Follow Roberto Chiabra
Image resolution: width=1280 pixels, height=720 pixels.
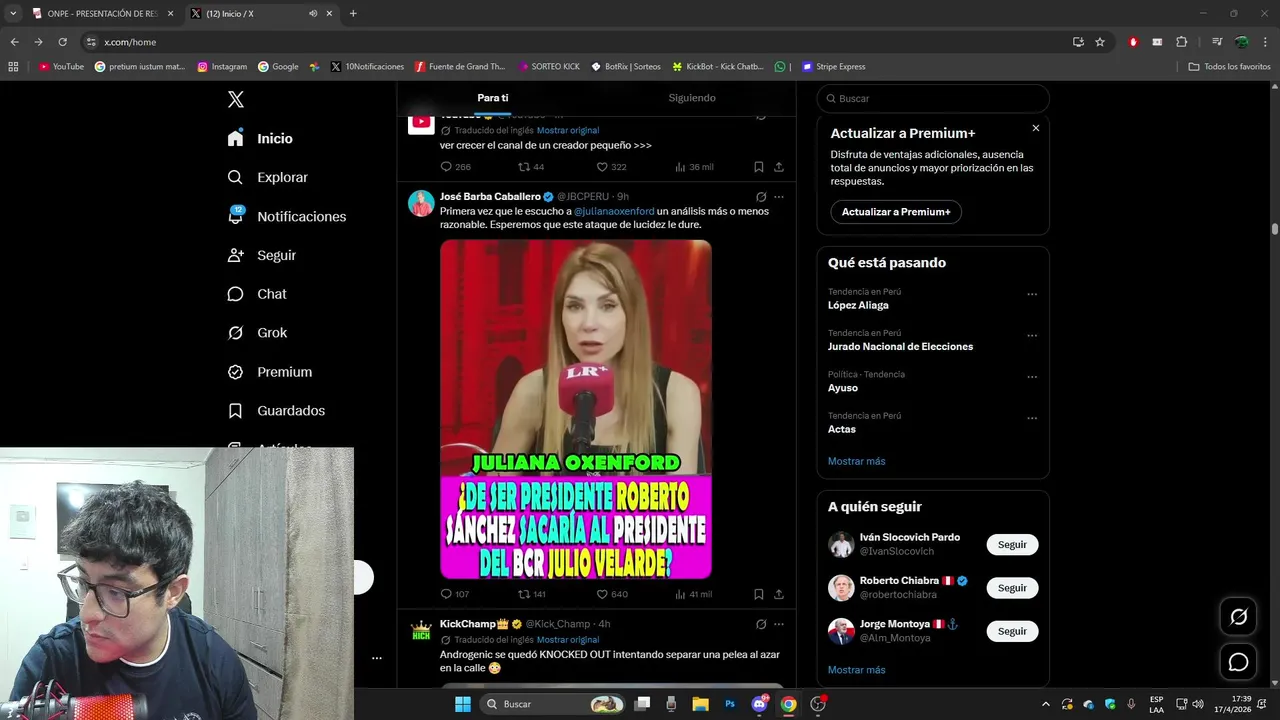1012,588
